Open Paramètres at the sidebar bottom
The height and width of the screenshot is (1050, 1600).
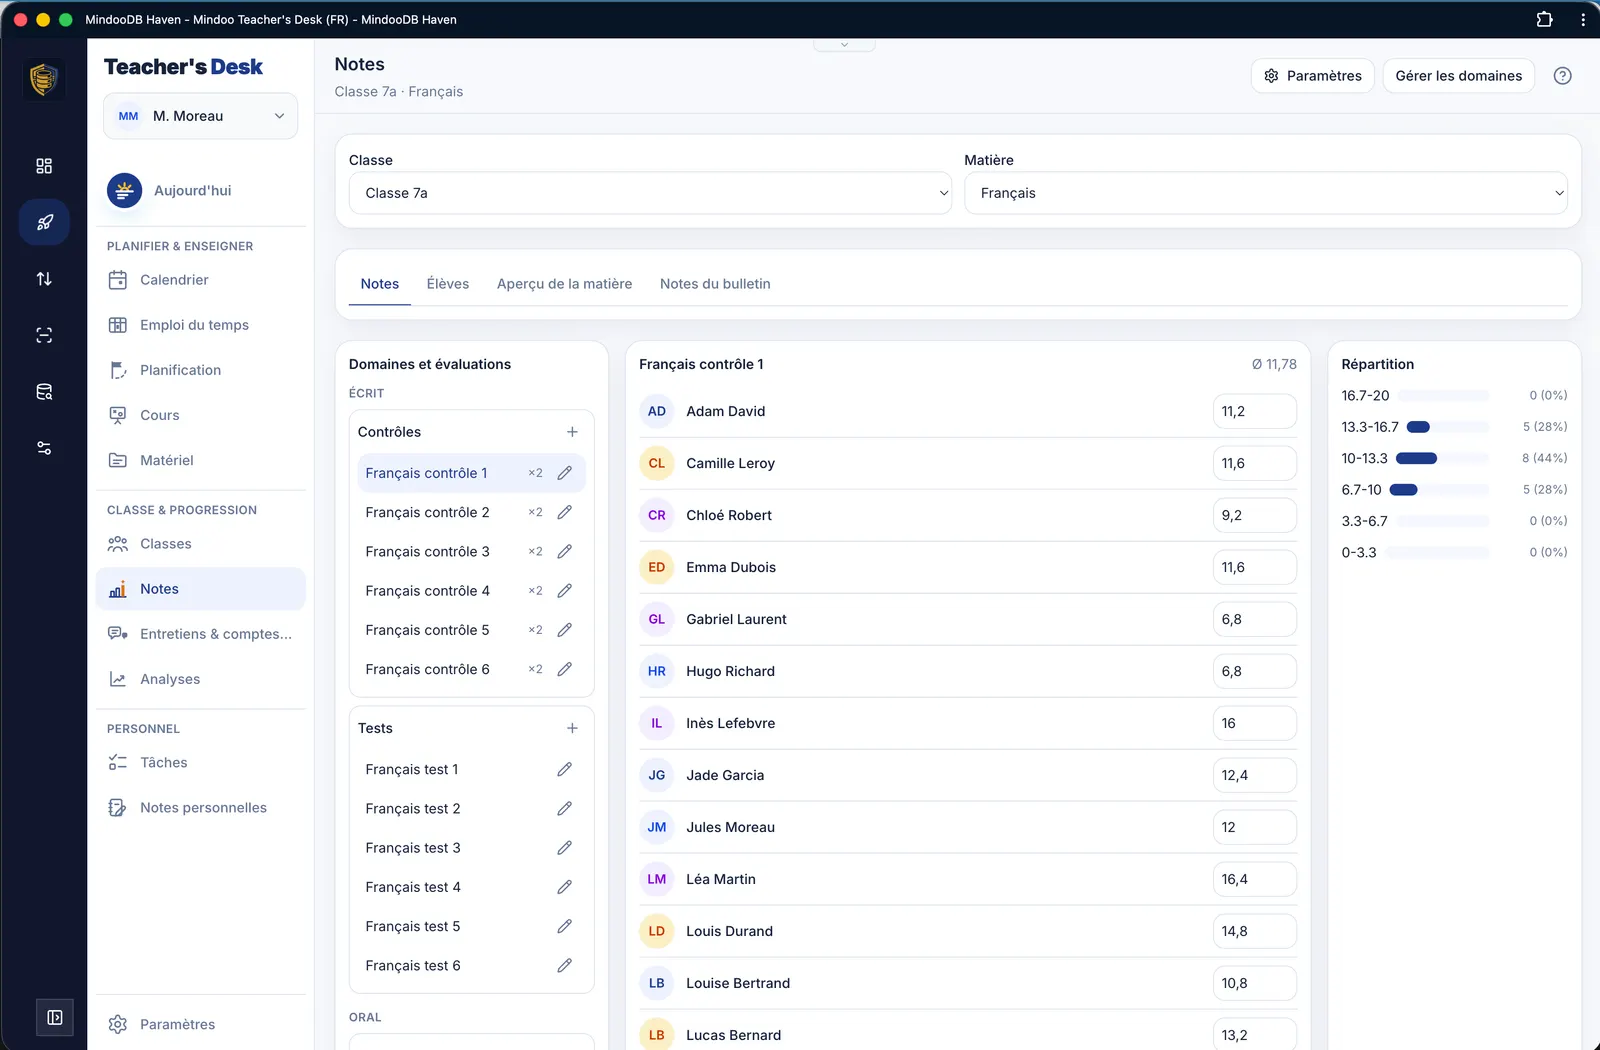(x=200, y=1024)
